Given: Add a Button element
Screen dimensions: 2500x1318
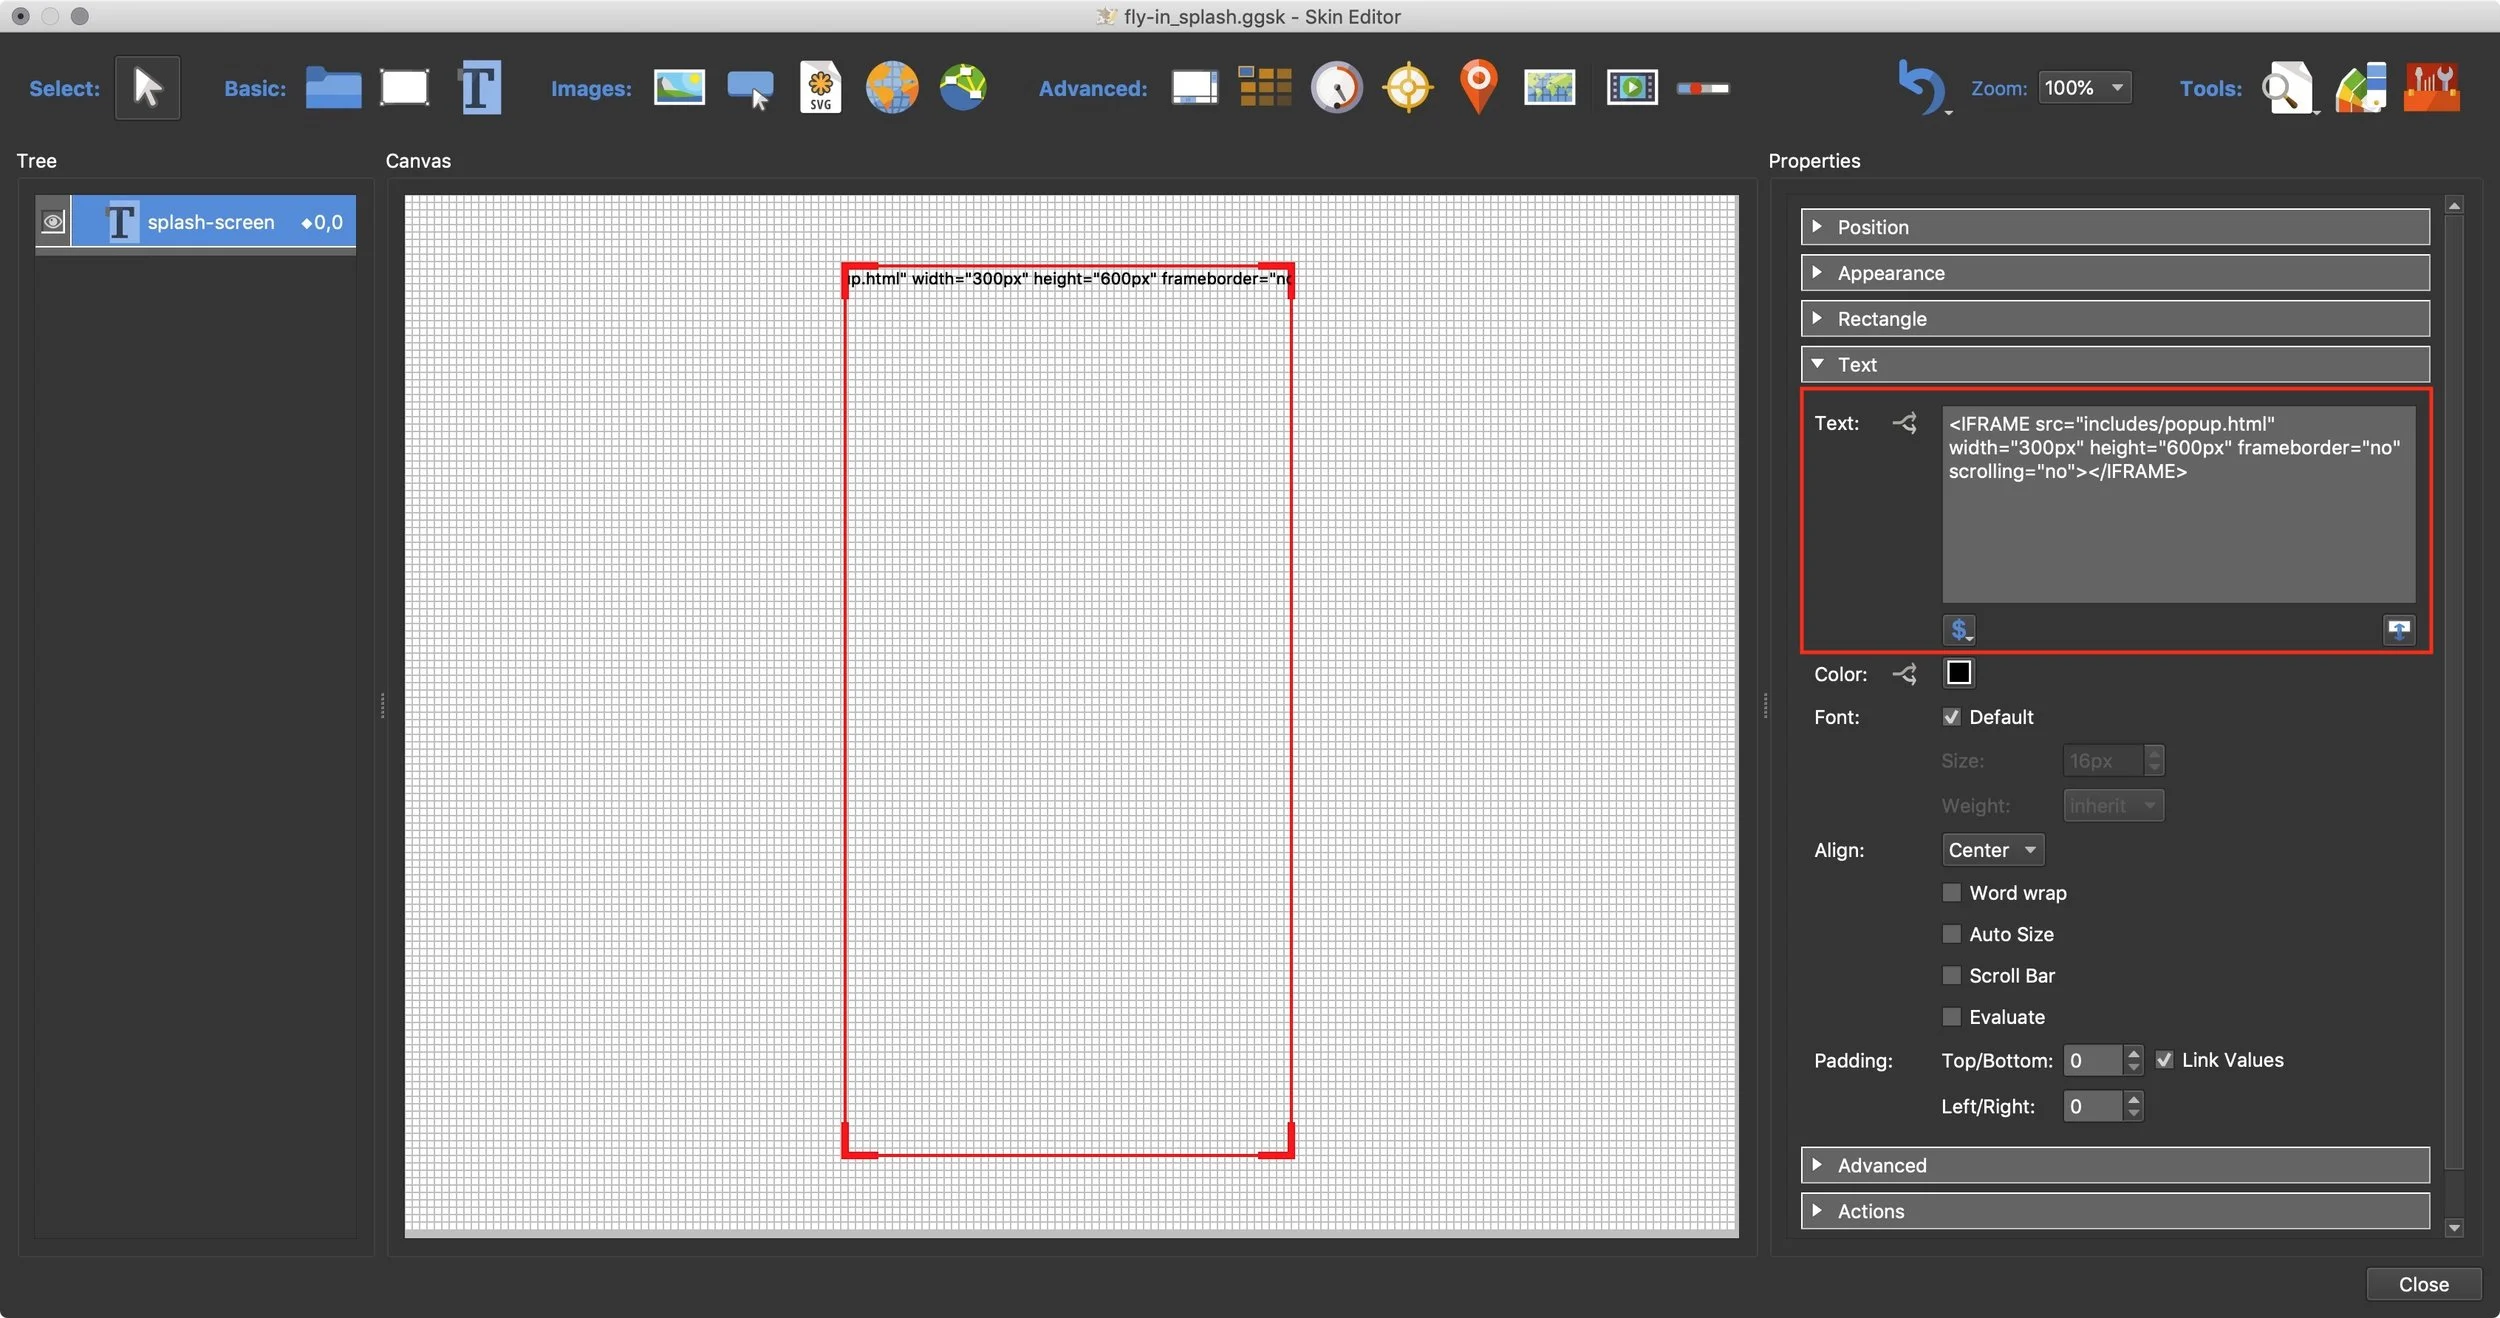Looking at the screenshot, I should [750, 89].
